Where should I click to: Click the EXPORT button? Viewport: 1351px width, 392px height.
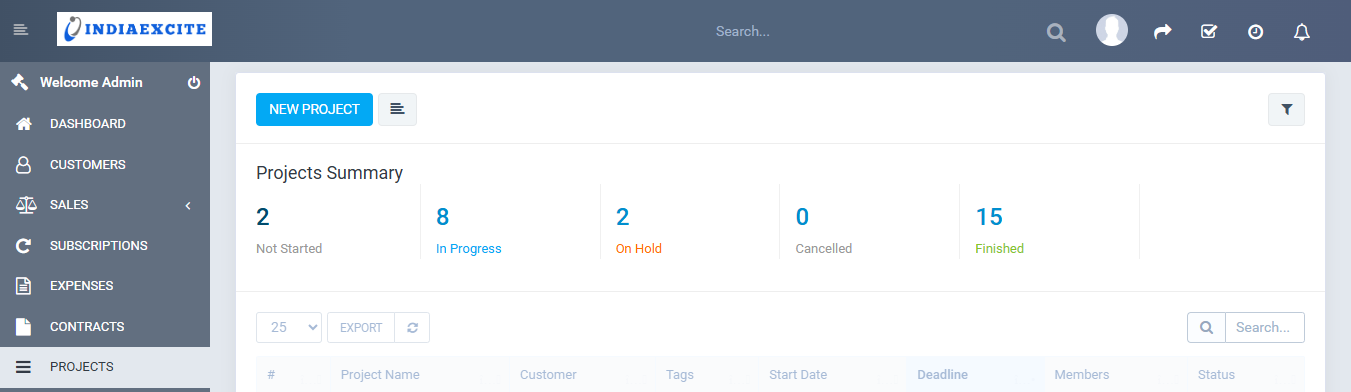361,327
